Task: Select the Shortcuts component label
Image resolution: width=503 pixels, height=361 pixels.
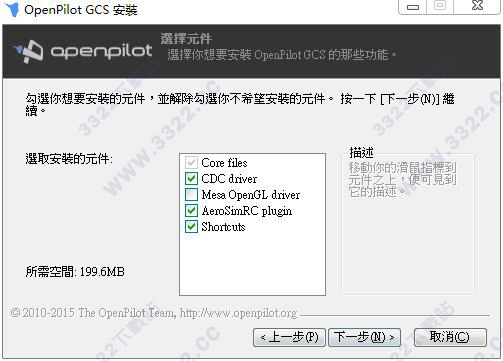Action: coord(223,227)
